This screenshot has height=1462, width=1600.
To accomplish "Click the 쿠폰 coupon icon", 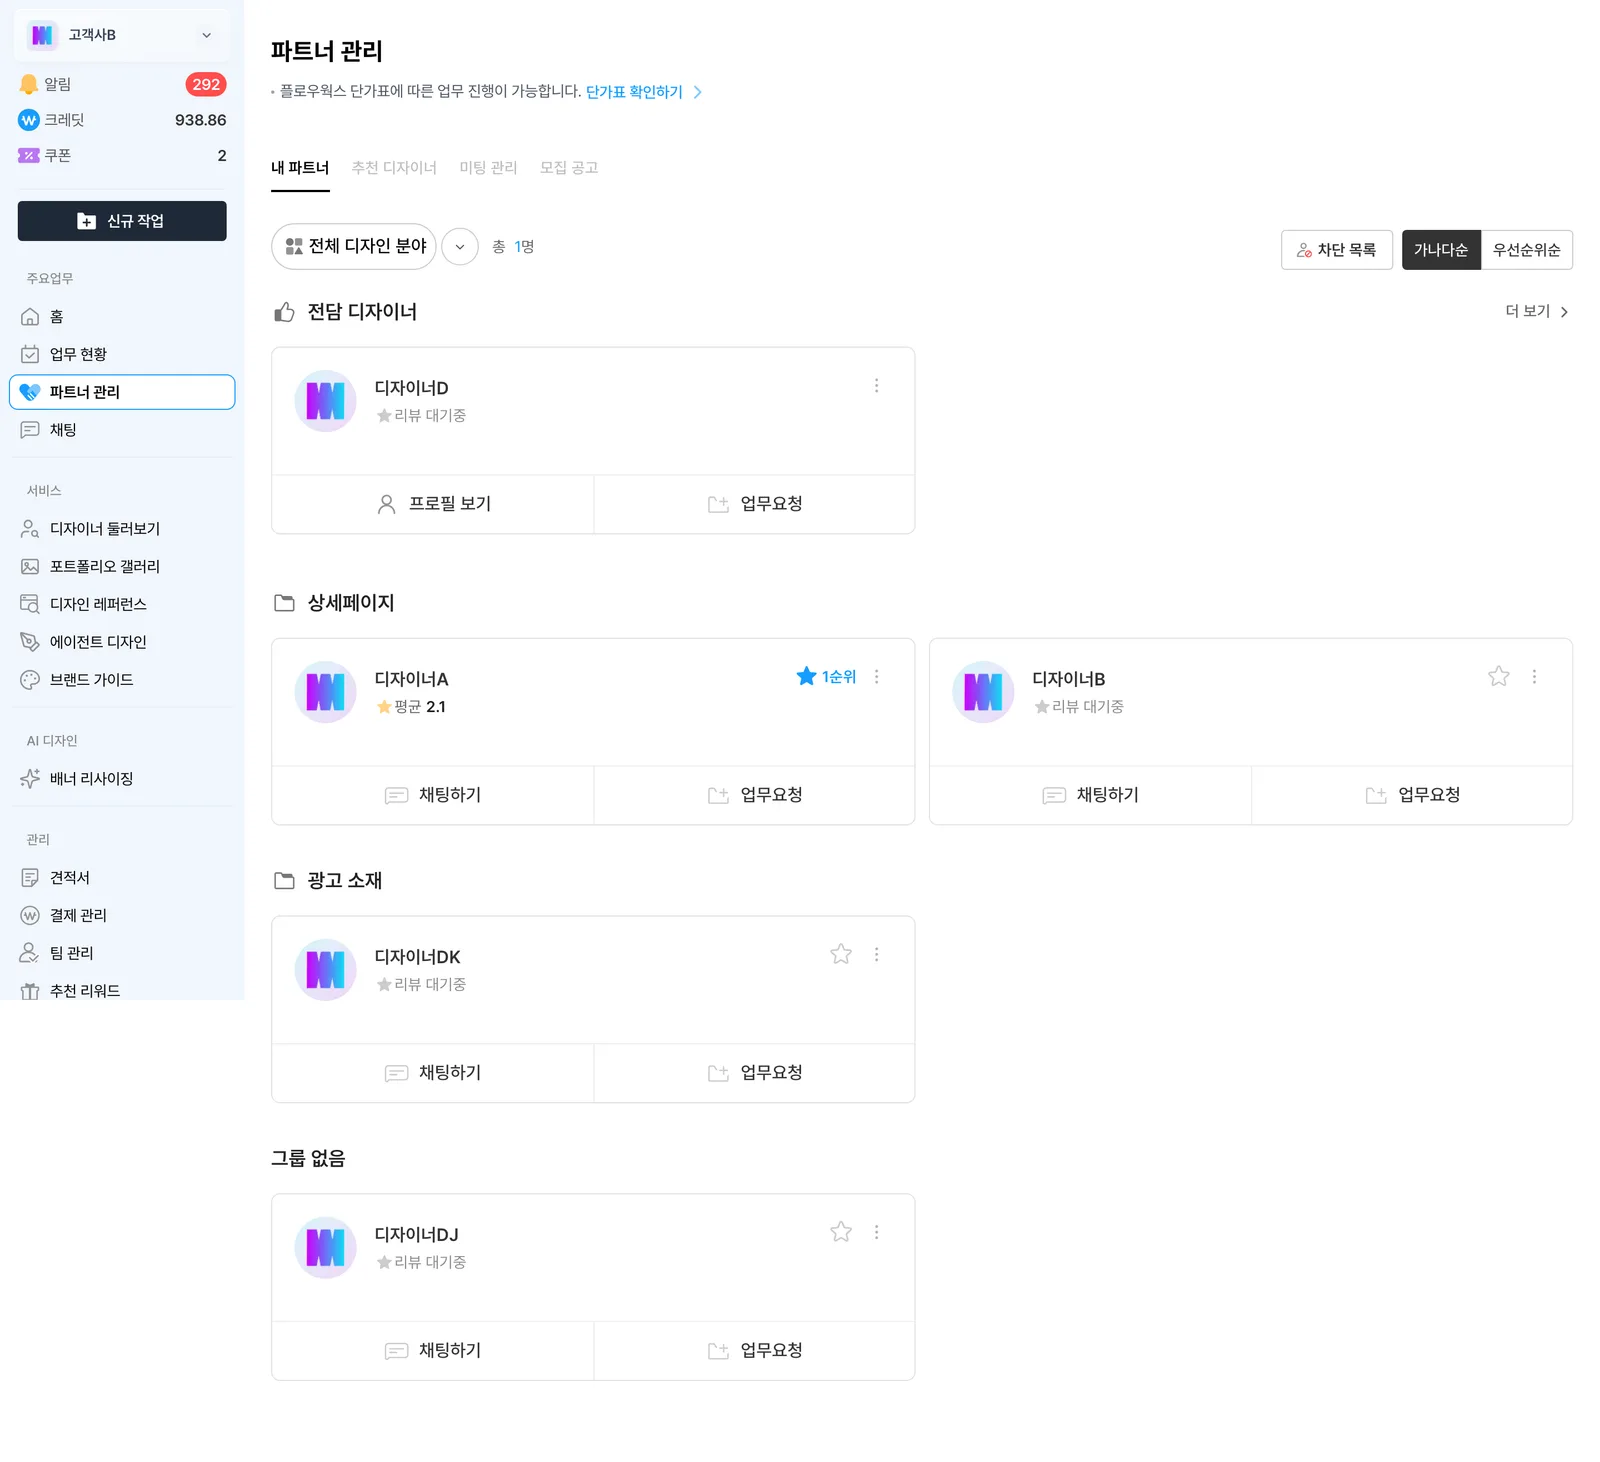I will point(29,156).
